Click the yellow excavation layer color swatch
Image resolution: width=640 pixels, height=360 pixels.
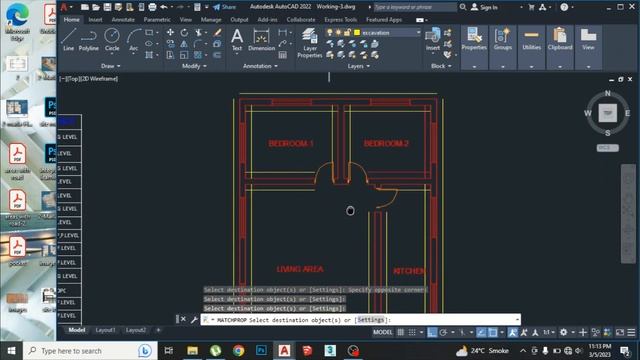pos(357,32)
